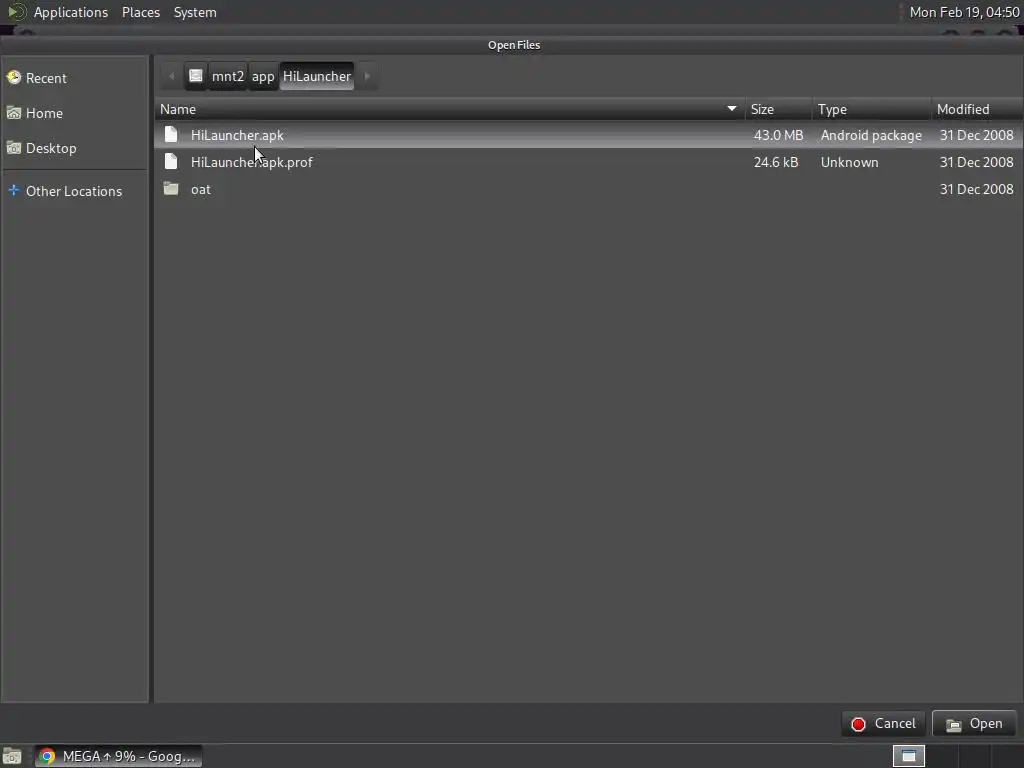Open the Places menu
The width and height of the screenshot is (1024, 768).
point(141,12)
